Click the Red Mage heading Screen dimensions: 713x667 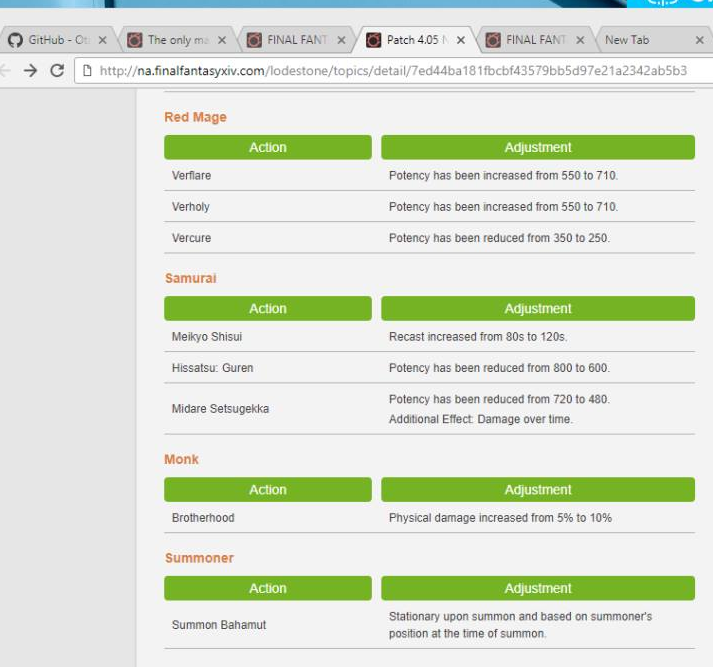tap(195, 117)
